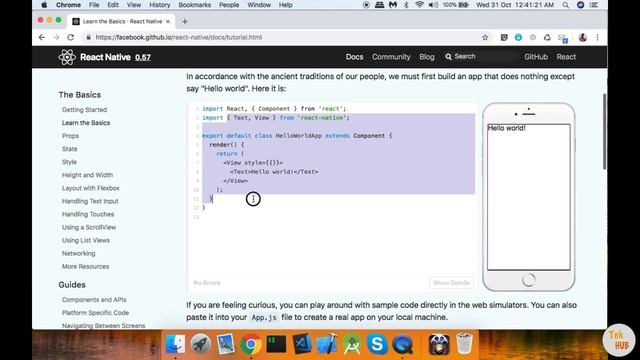640x360 pixels.
Task: Open Chrome three-dot menu
Action: point(597,38)
